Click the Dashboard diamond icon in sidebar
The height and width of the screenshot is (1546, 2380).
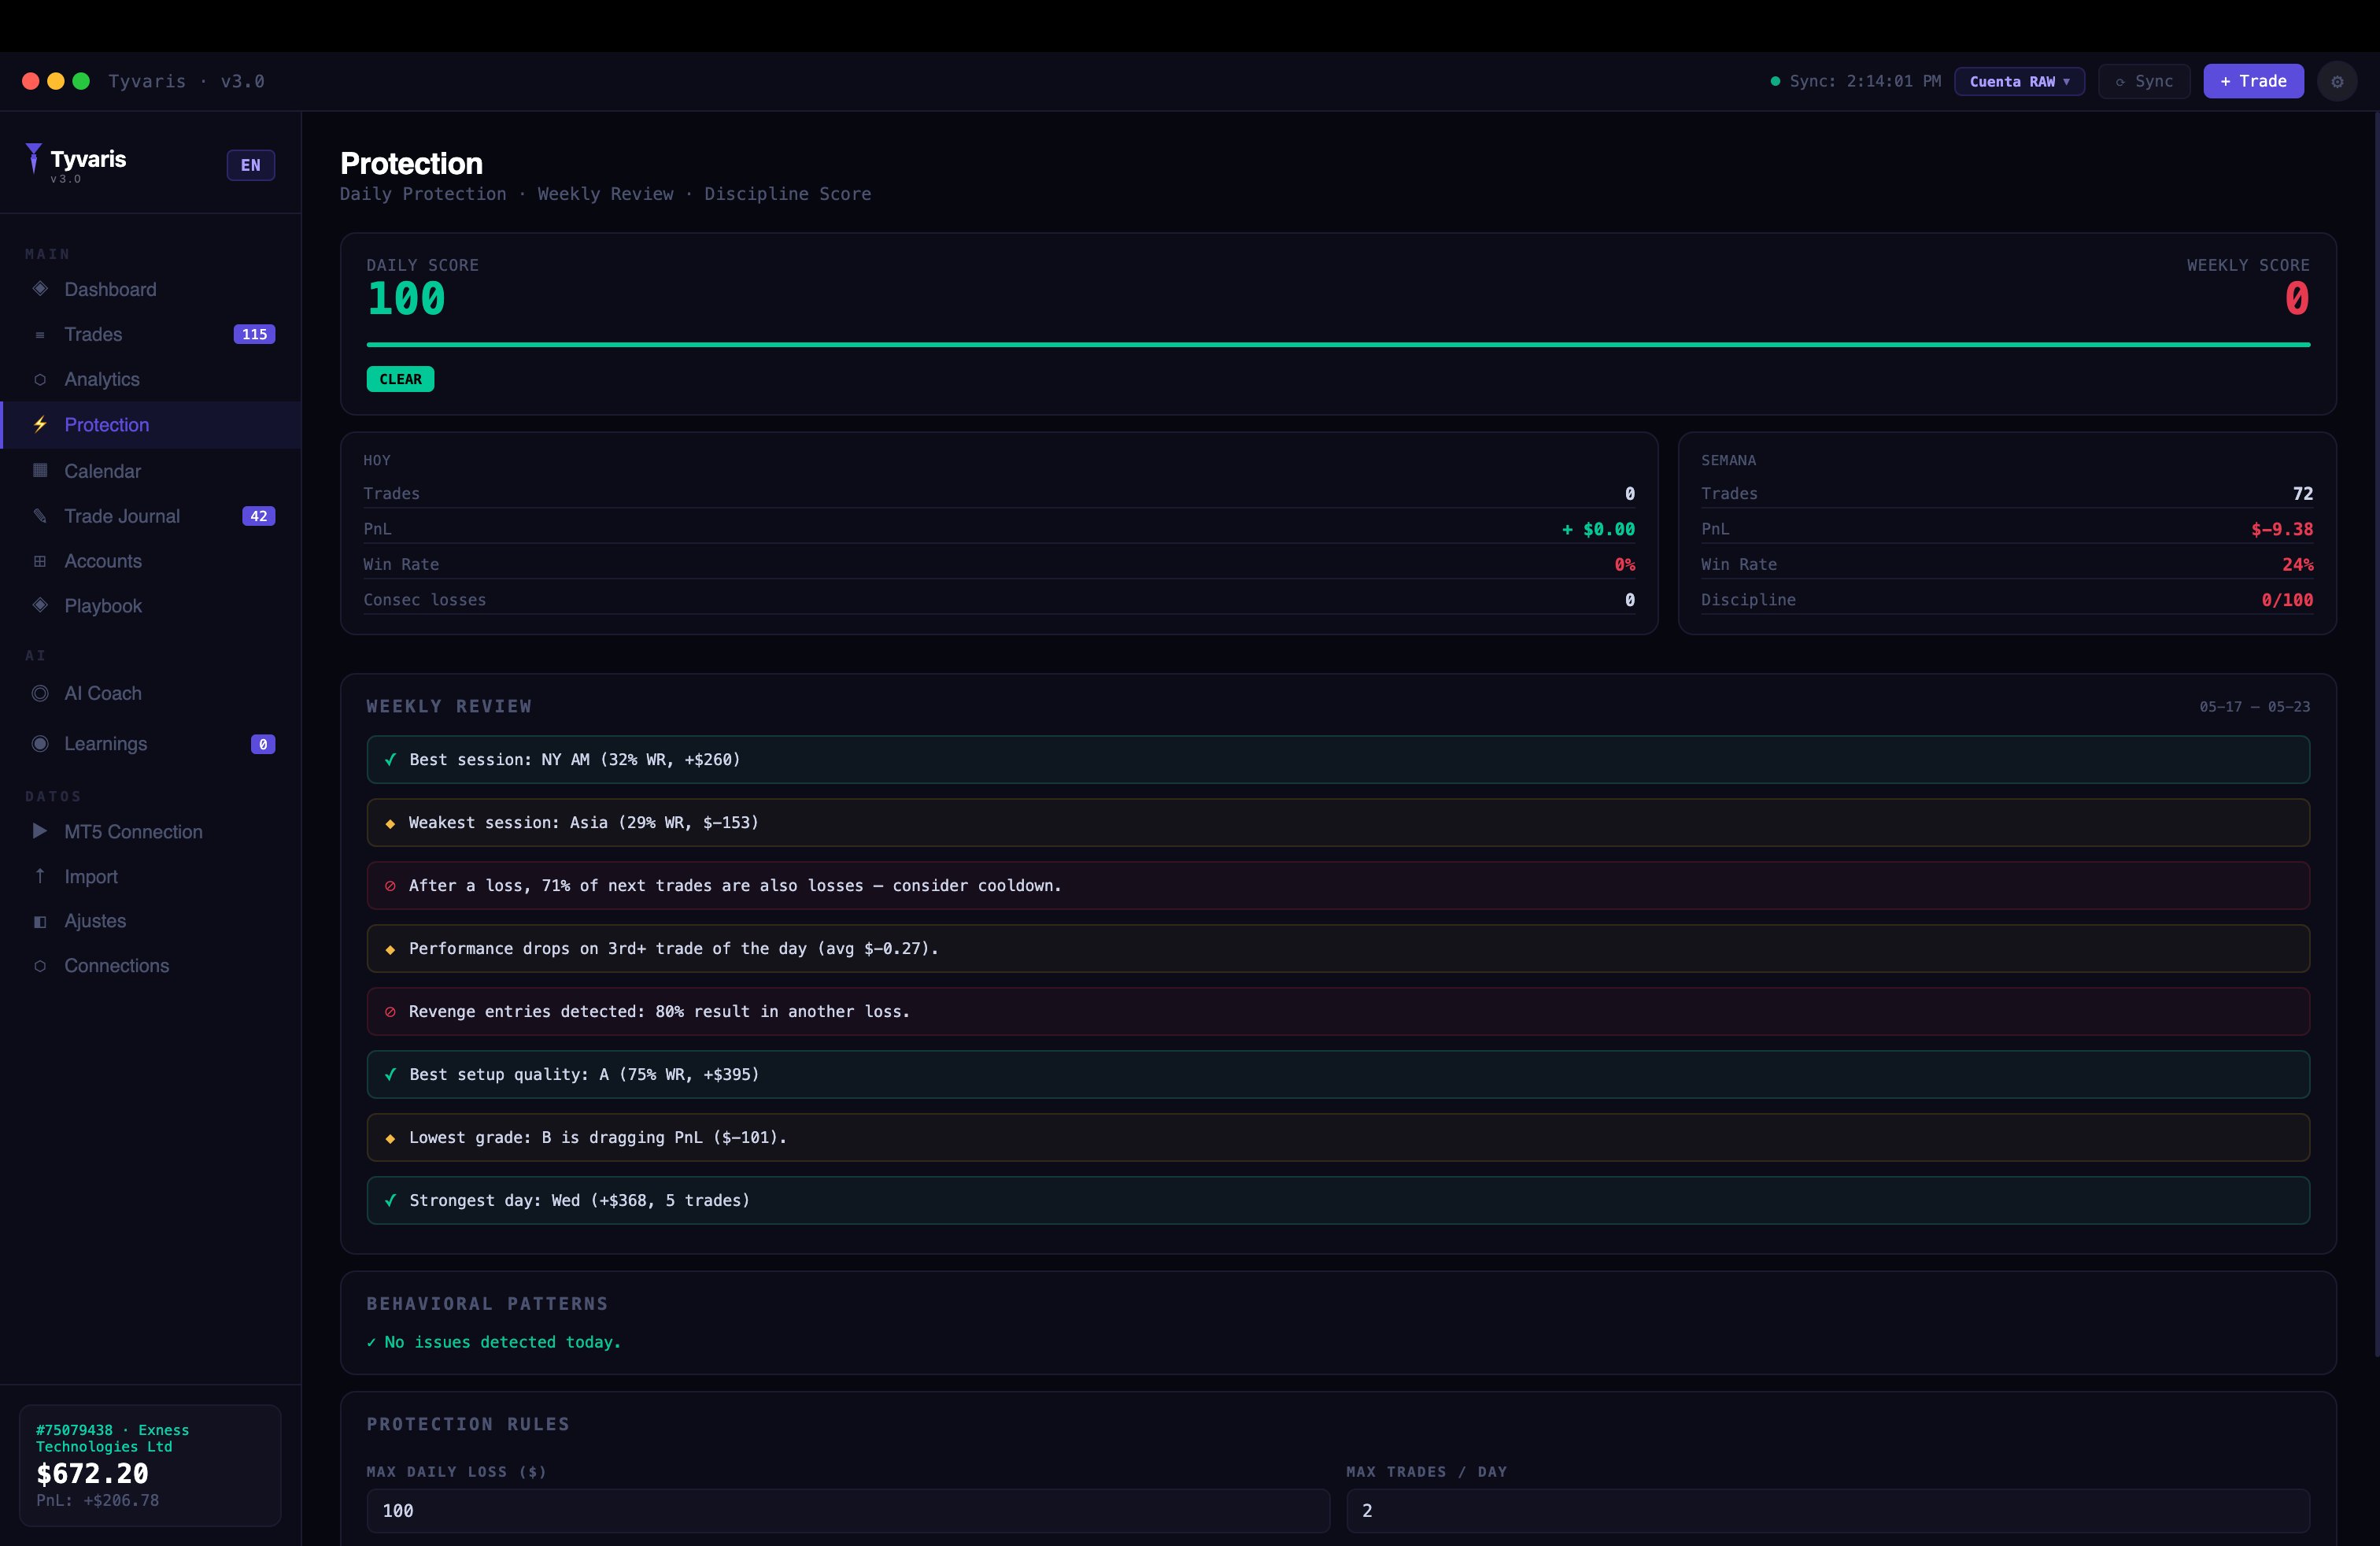click(x=40, y=289)
